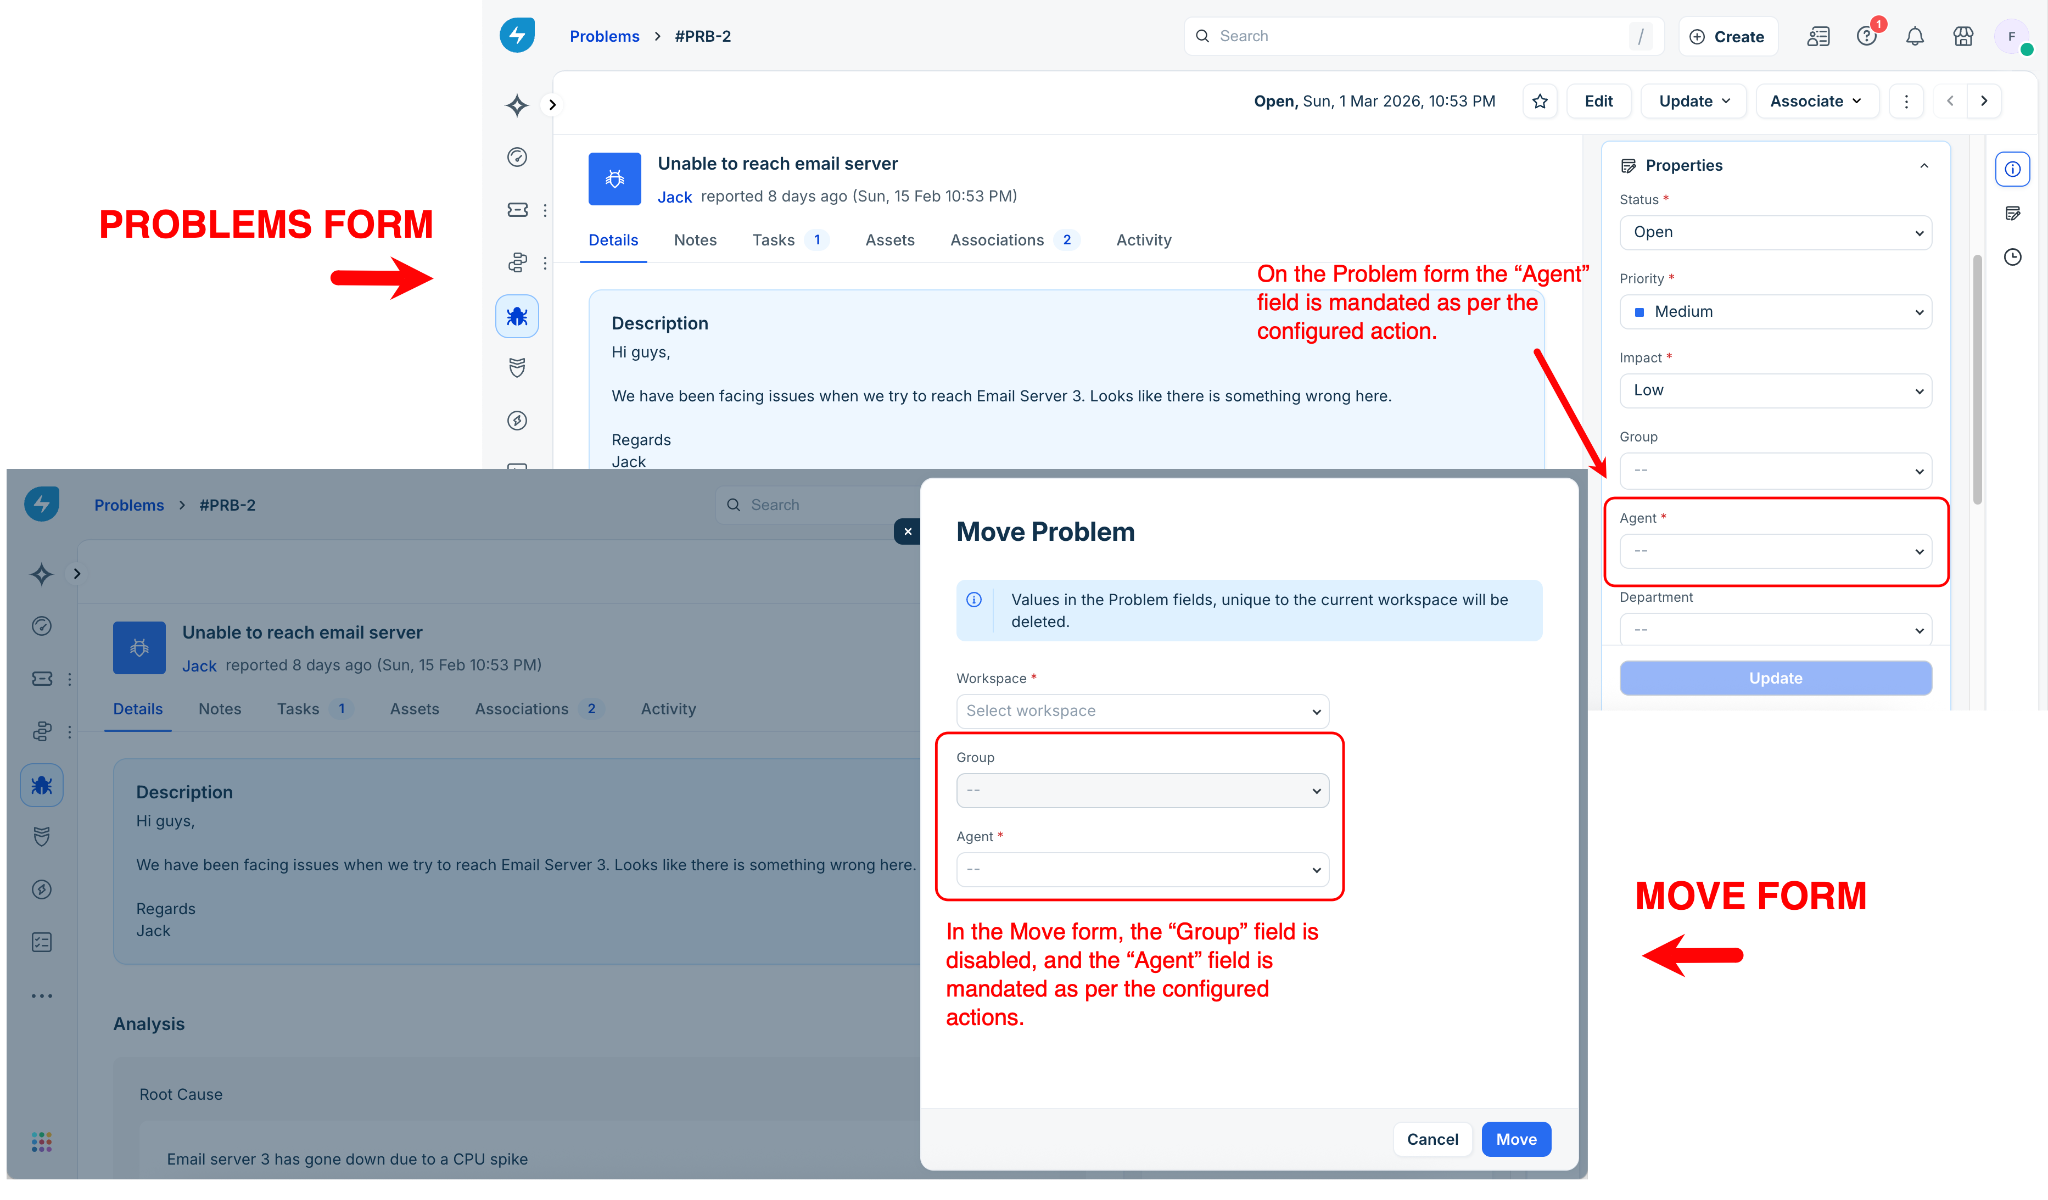Image resolution: width=2048 pixels, height=1200 pixels.
Task: Open the marketplace store icon in the header
Action: (1963, 37)
